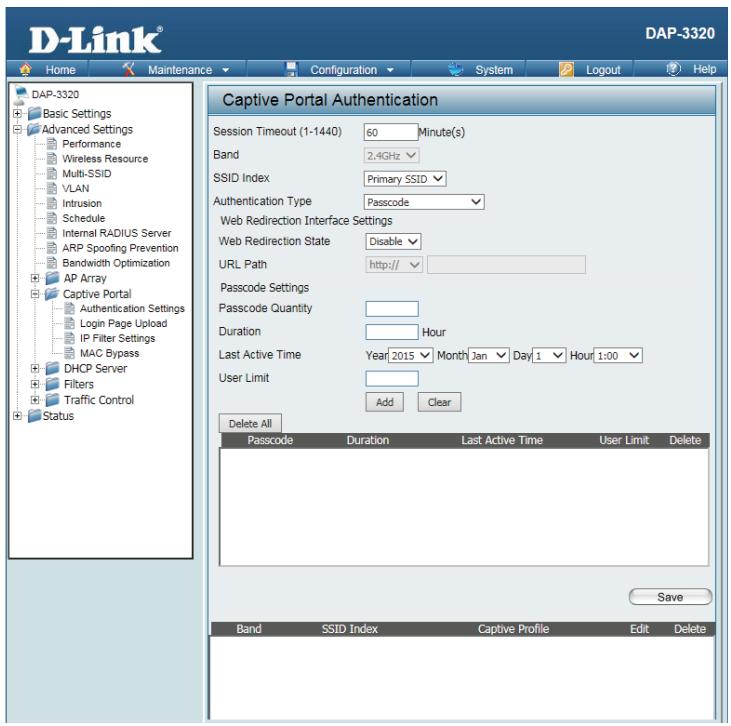The image size is (731, 726).
Task: Open the Band 2.4GHz dropdown
Action: click(x=391, y=155)
